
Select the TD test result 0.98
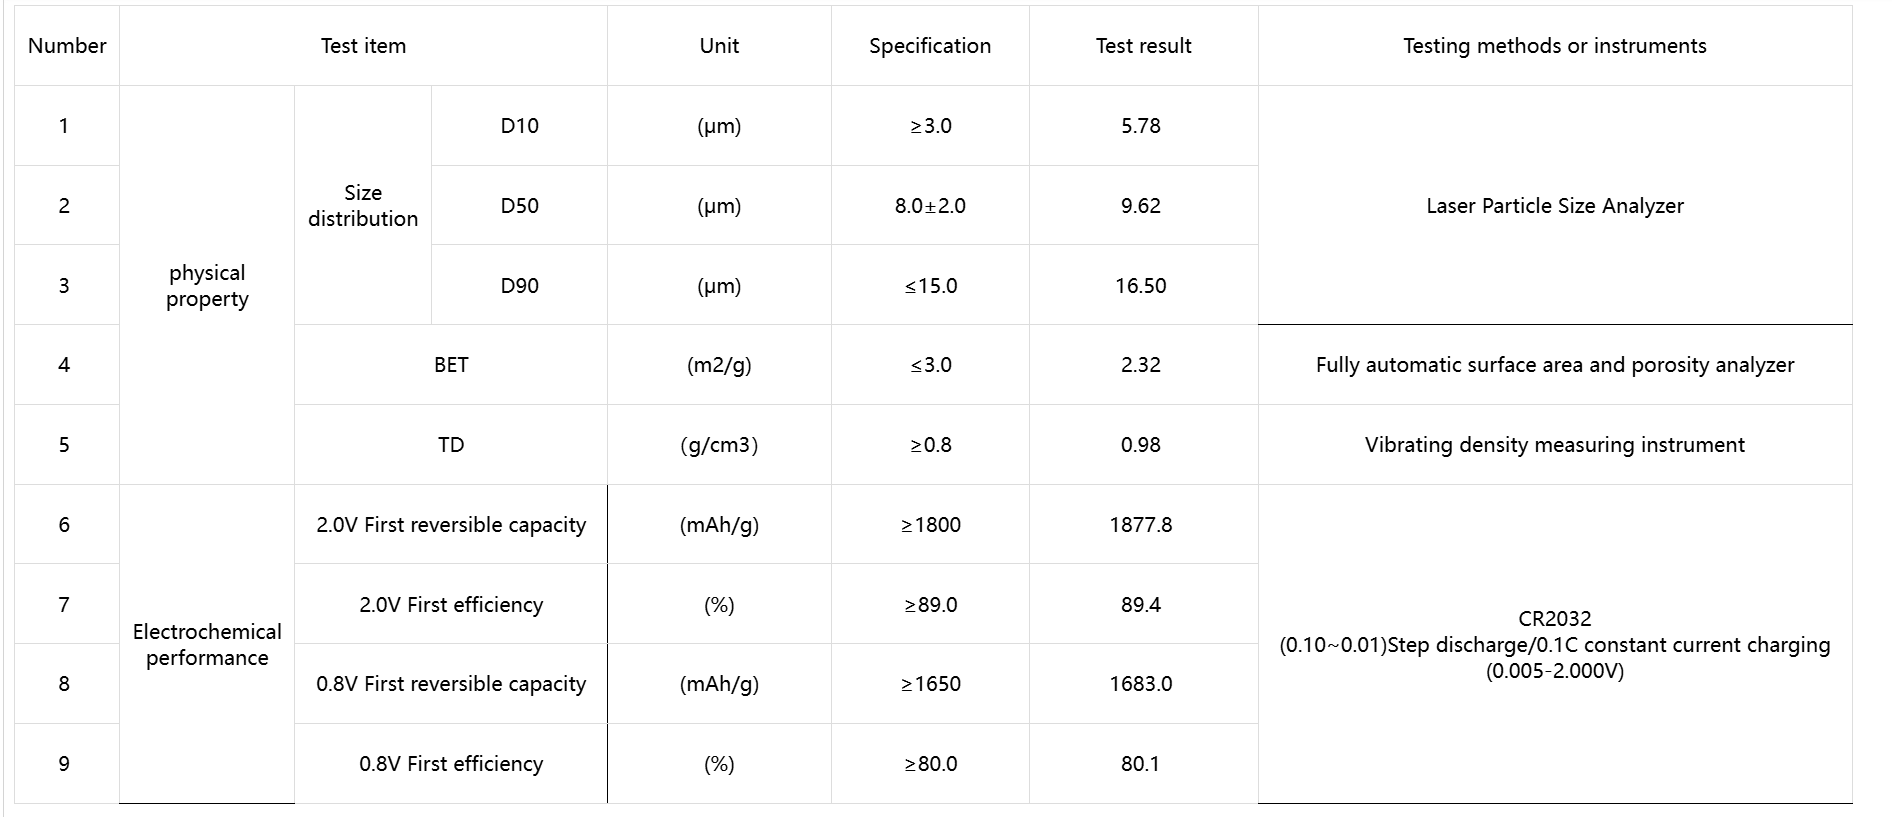tap(1141, 445)
